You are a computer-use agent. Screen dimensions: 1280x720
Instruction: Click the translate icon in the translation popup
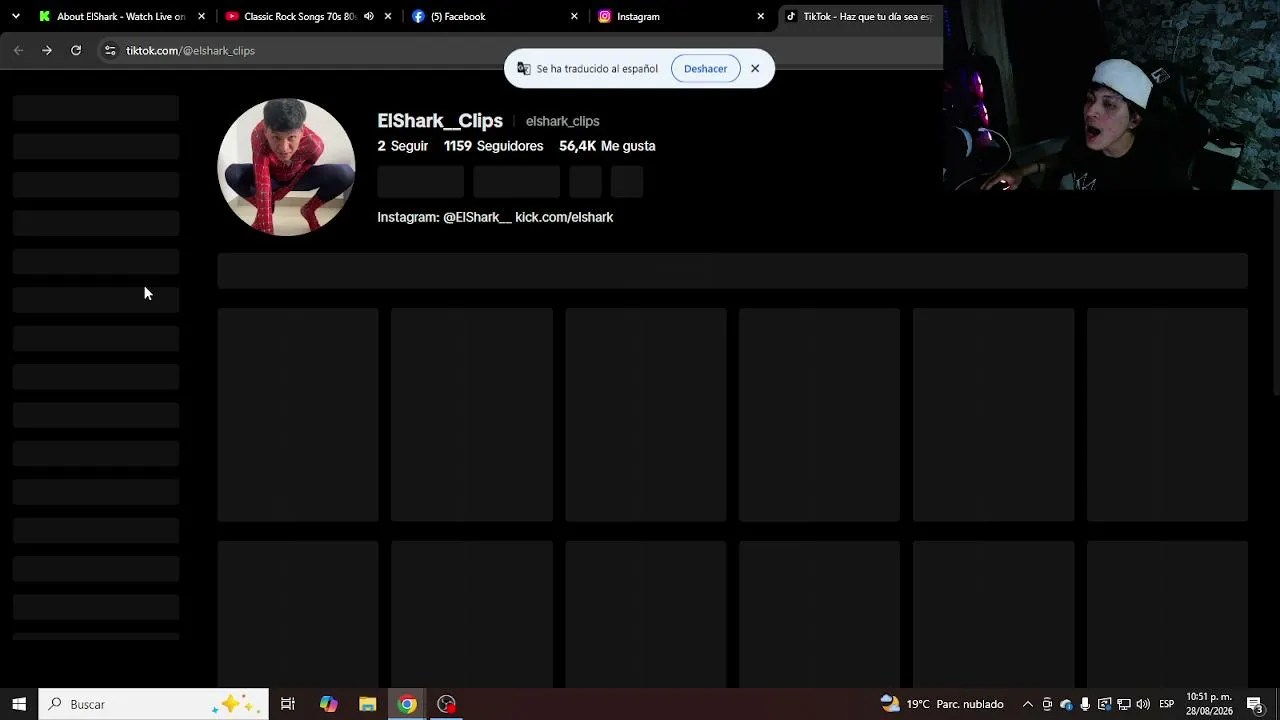click(x=523, y=69)
